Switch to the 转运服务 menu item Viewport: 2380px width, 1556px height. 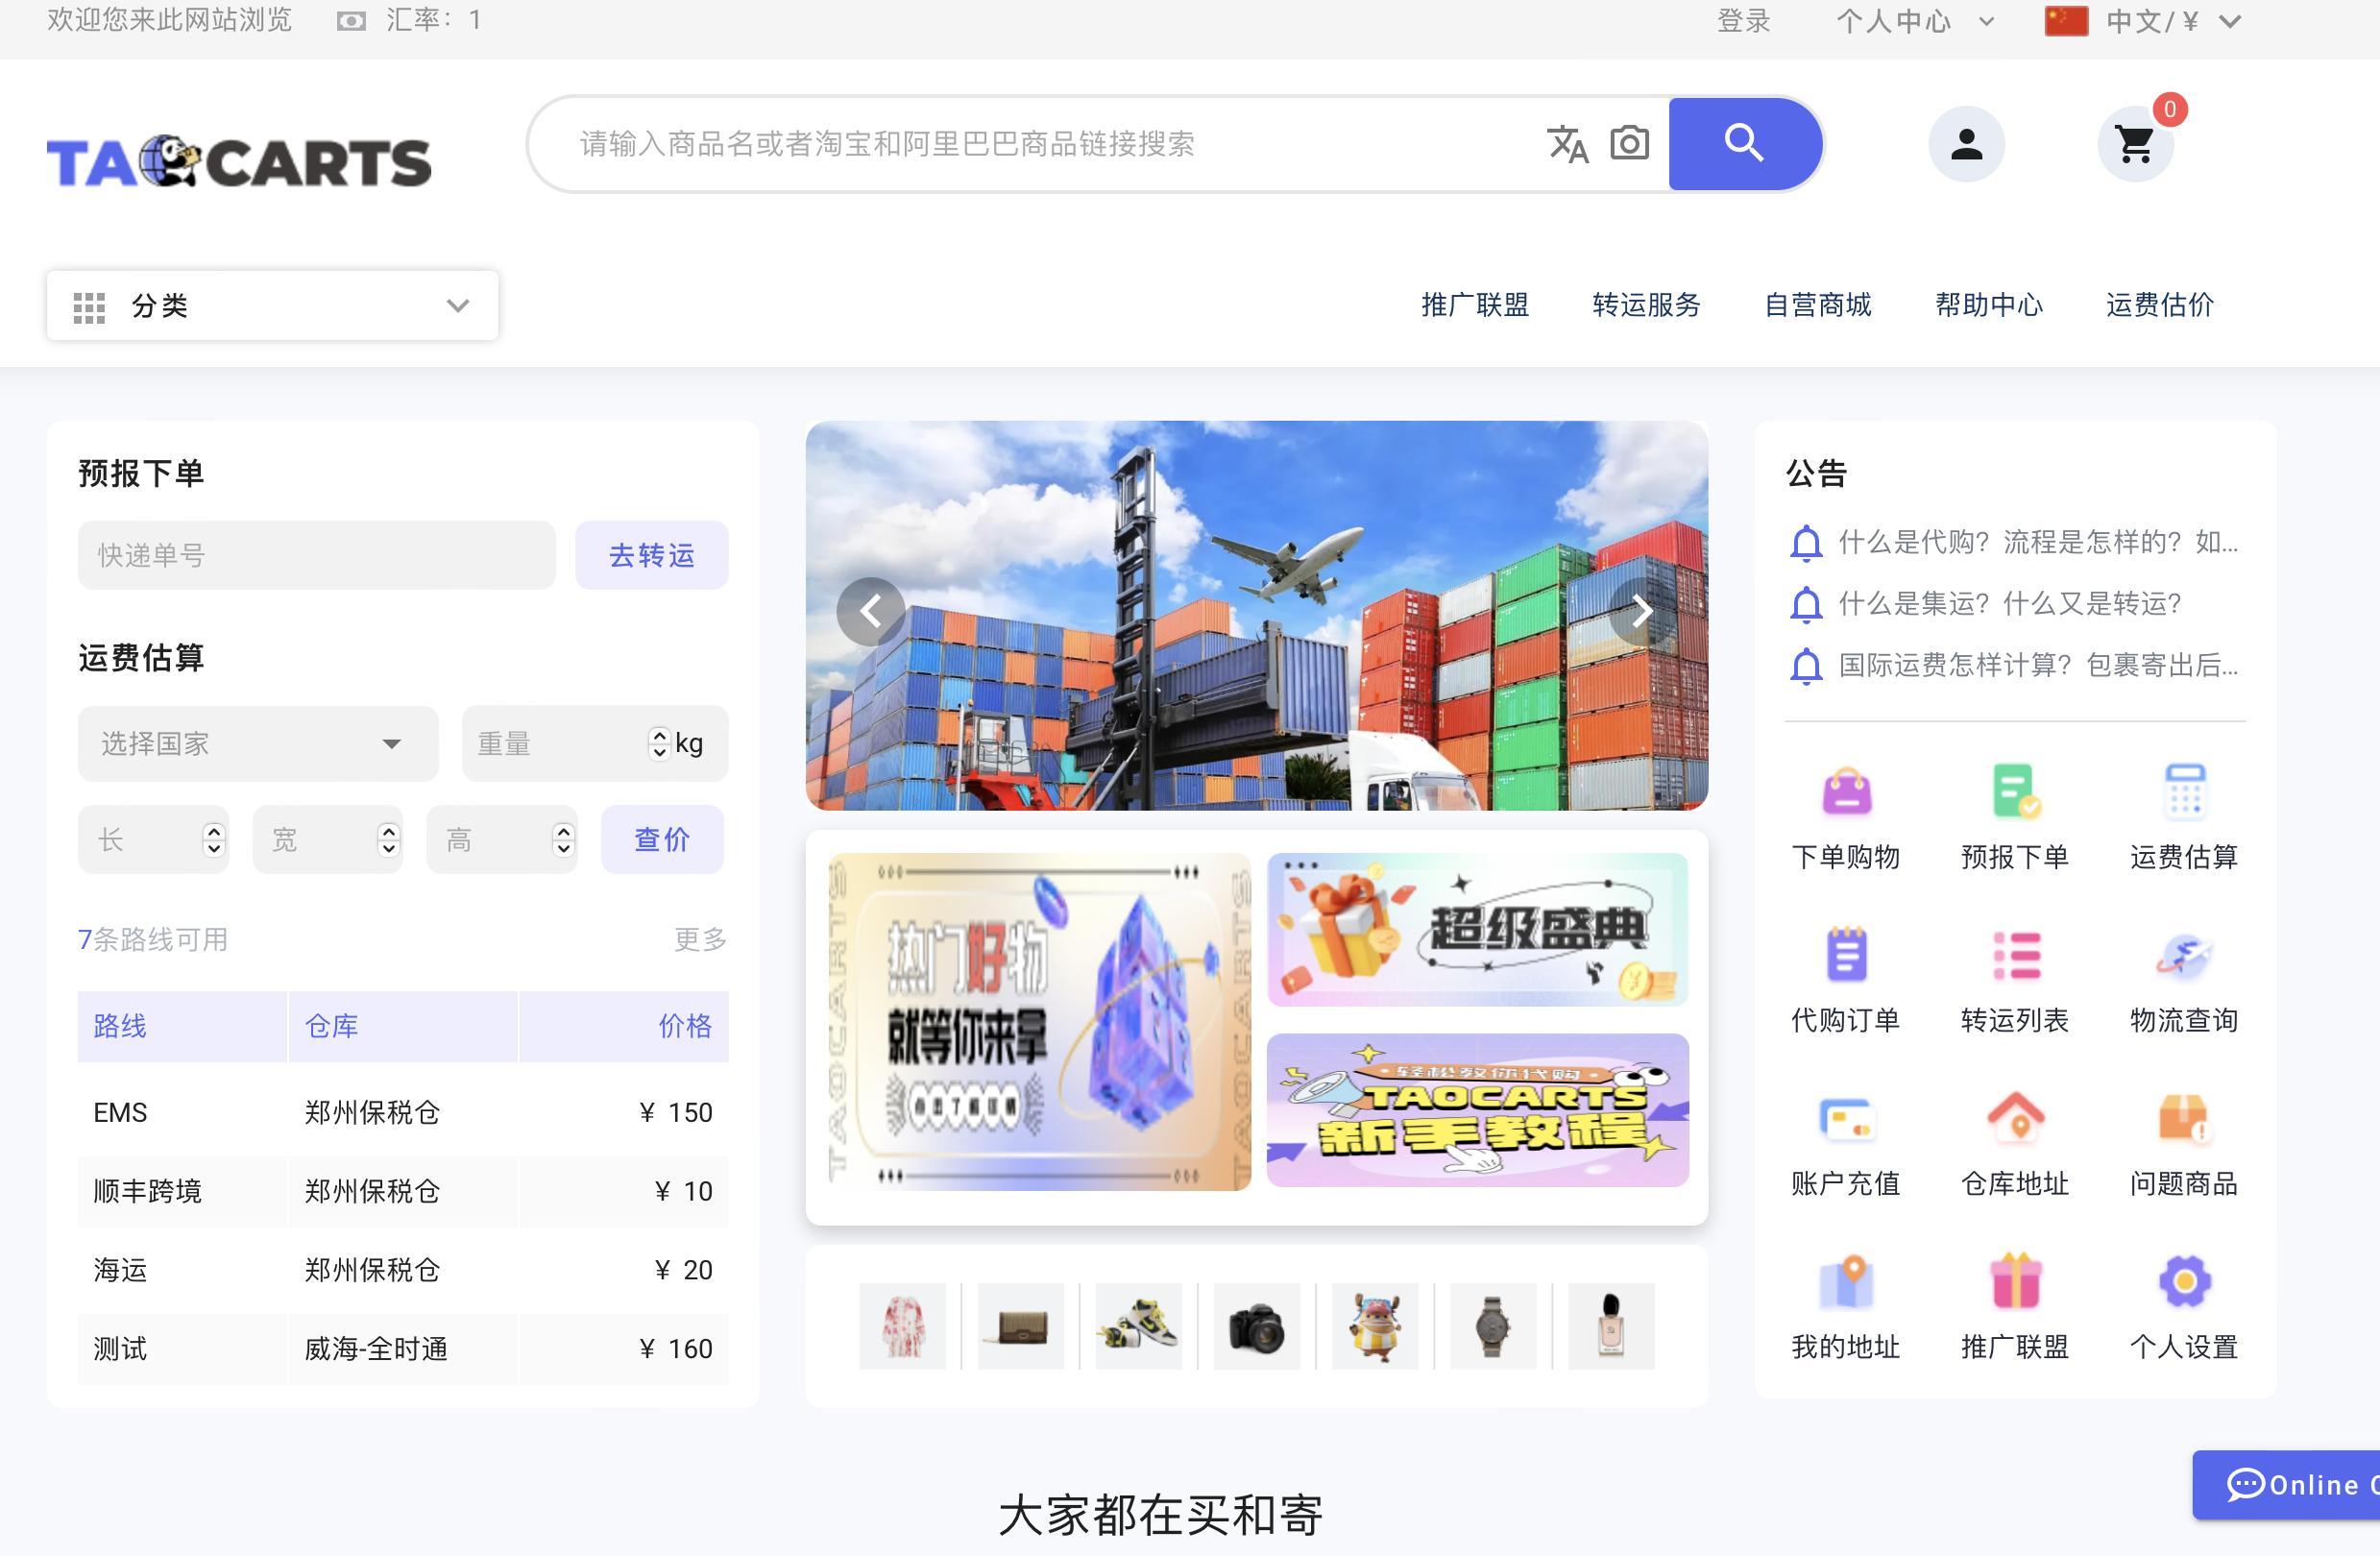click(x=1646, y=305)
